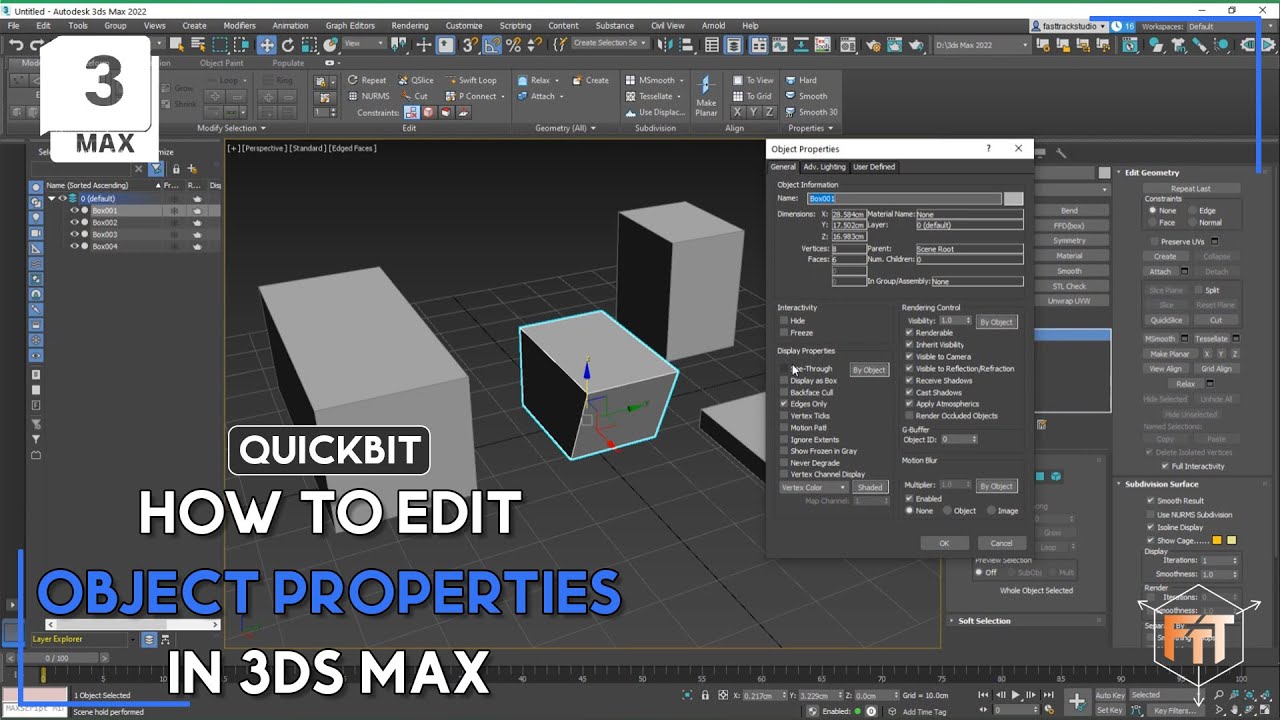Click OK in Object Properties dialog
This screenshot has height=720, width=1280.
(x=944, y=543)
